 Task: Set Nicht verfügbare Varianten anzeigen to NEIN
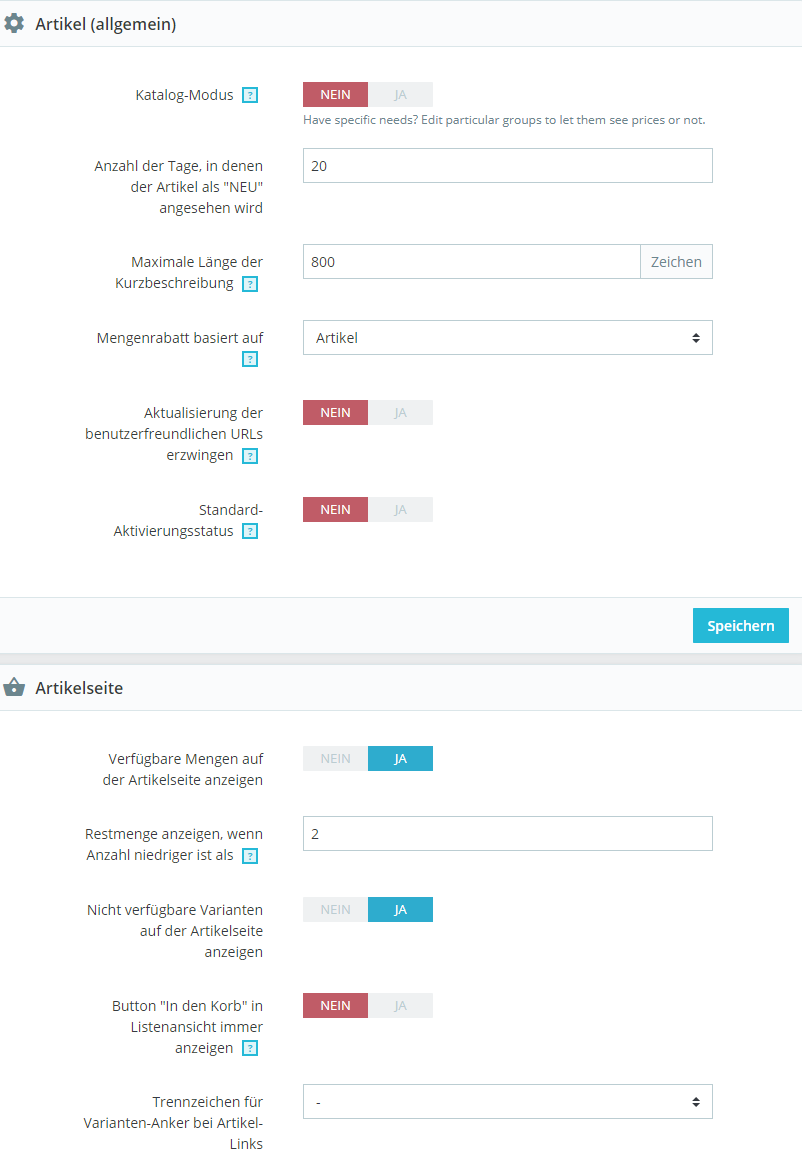click(335, 910)
